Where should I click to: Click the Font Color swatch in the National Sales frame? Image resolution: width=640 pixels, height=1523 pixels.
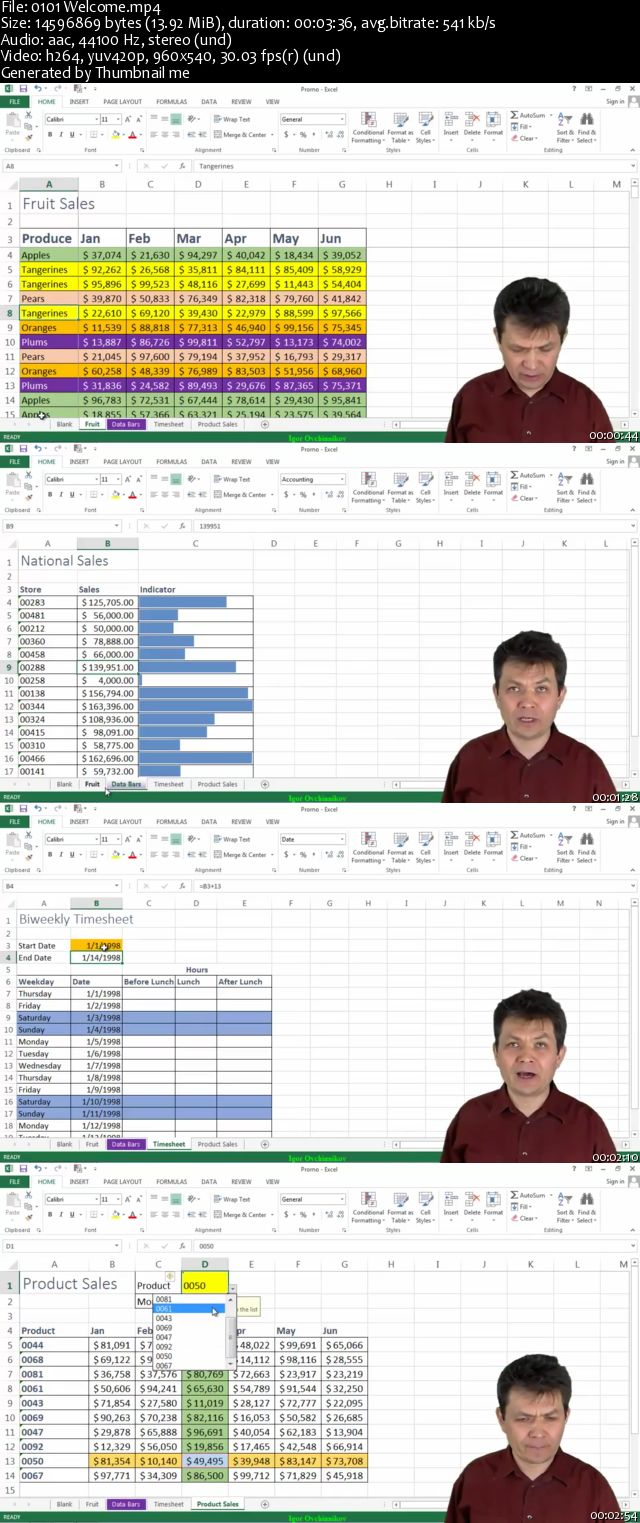tap(133, 495)
